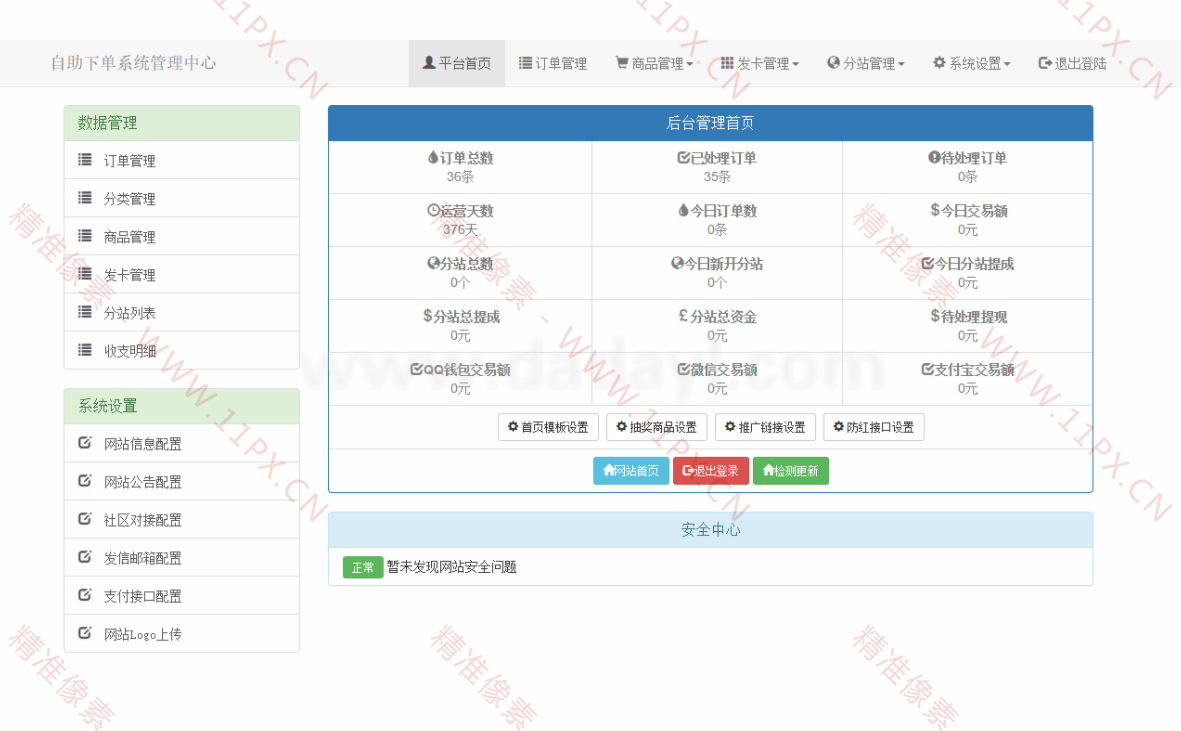Viewport: 1181px width, 731px height.
Task: Click list icon beside sidebar 订单管理
Action: 85,160
